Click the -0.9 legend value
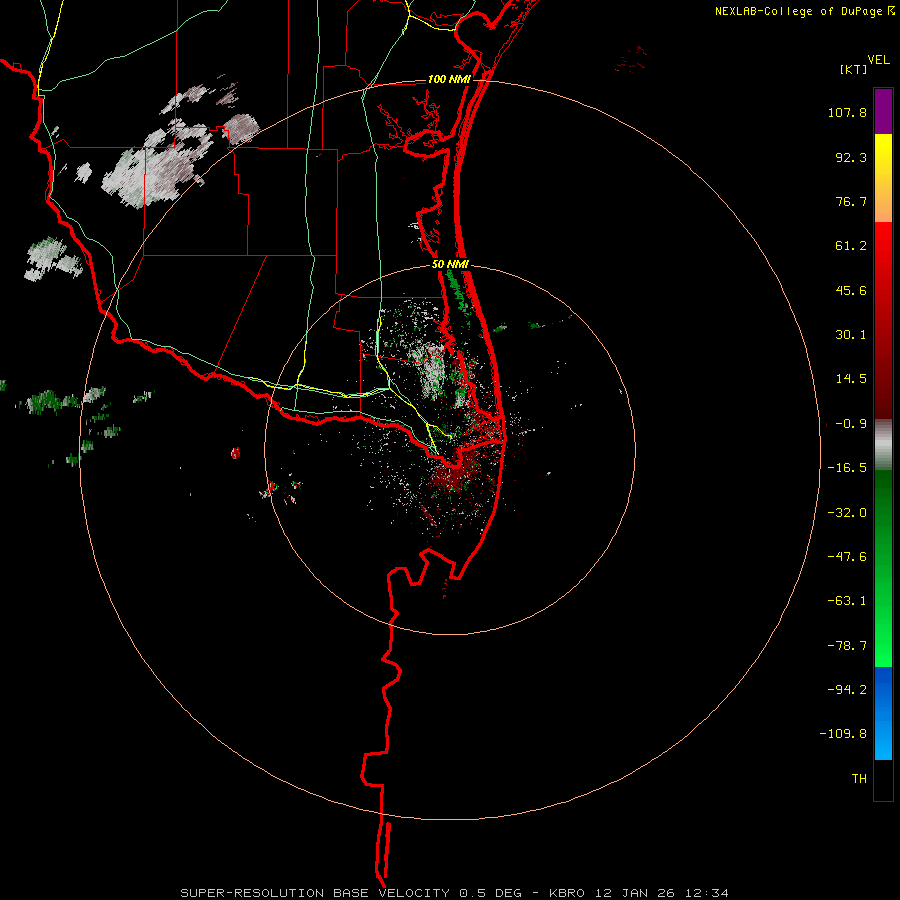This screenshot has width=900, height=900. click(851, 424)
